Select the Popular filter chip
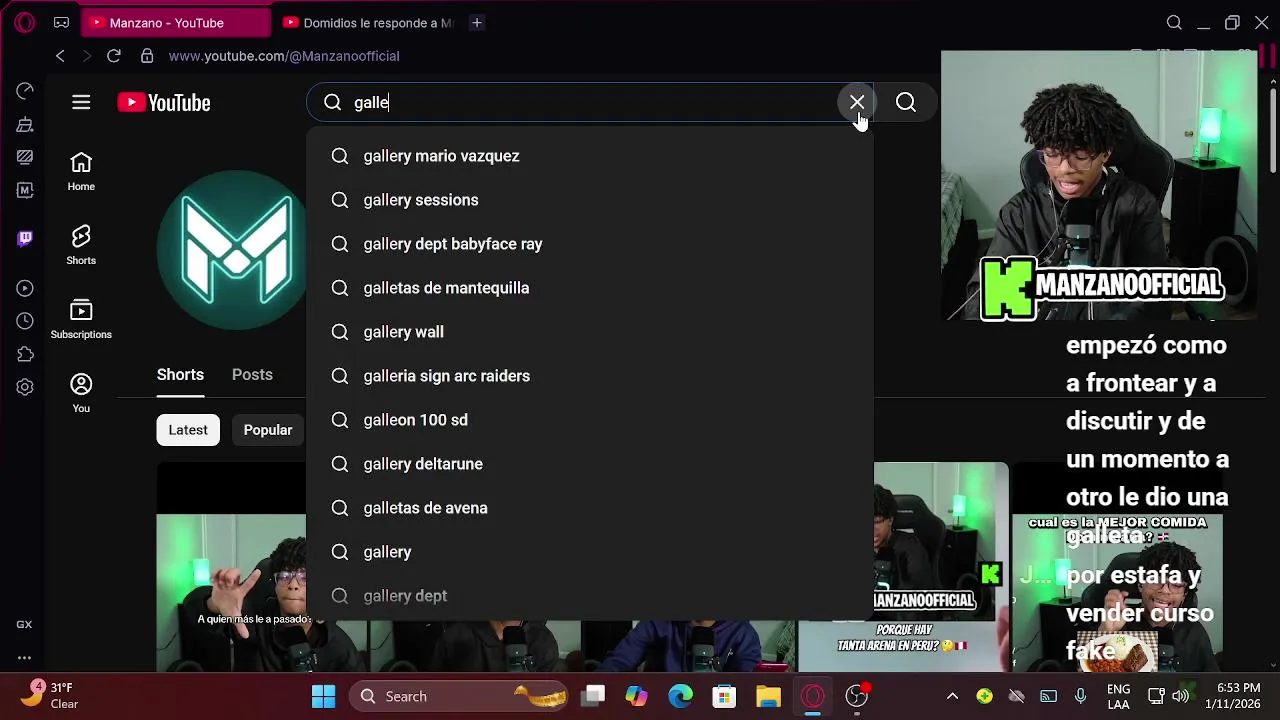 point(268,430)
